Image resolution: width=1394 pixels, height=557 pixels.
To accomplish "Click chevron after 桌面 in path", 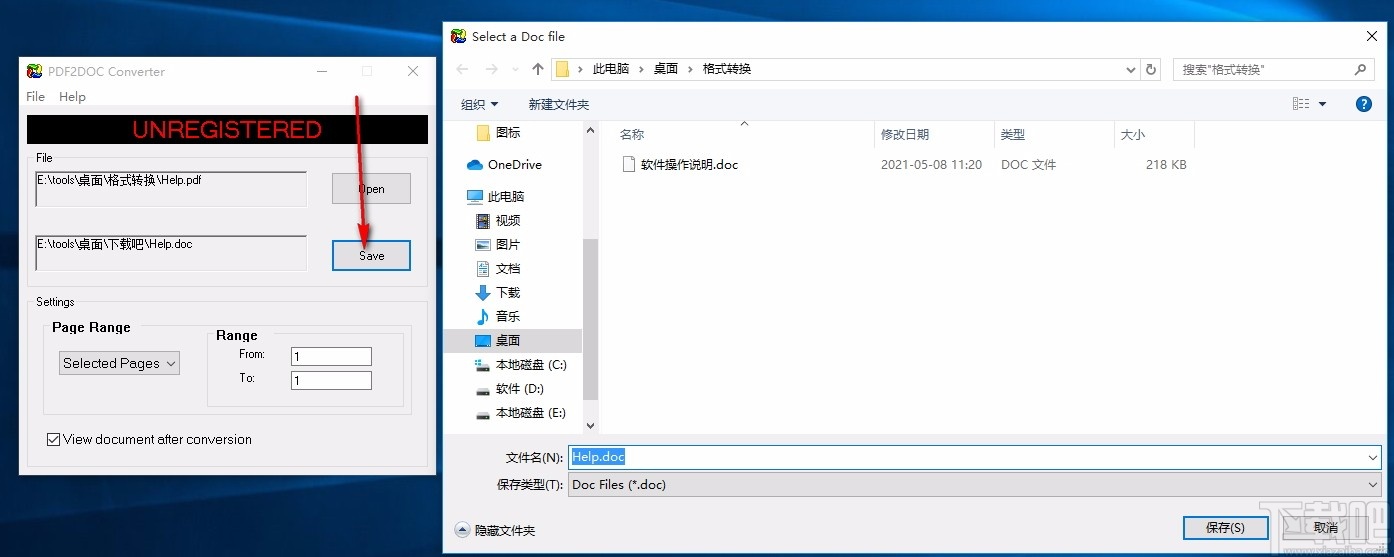I will [690, 69].
